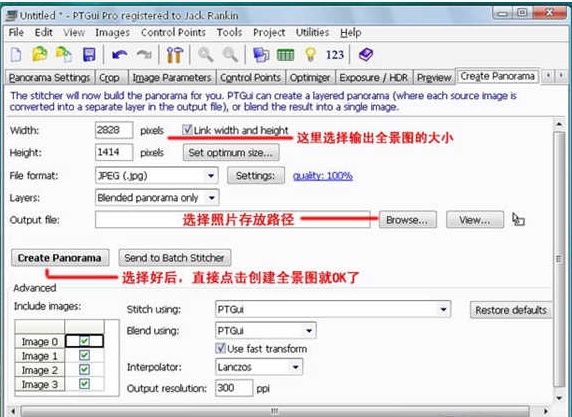The width and height of the screenshot is (572, 417).
Task: Switch to the Crop tab
Action: 111,77
